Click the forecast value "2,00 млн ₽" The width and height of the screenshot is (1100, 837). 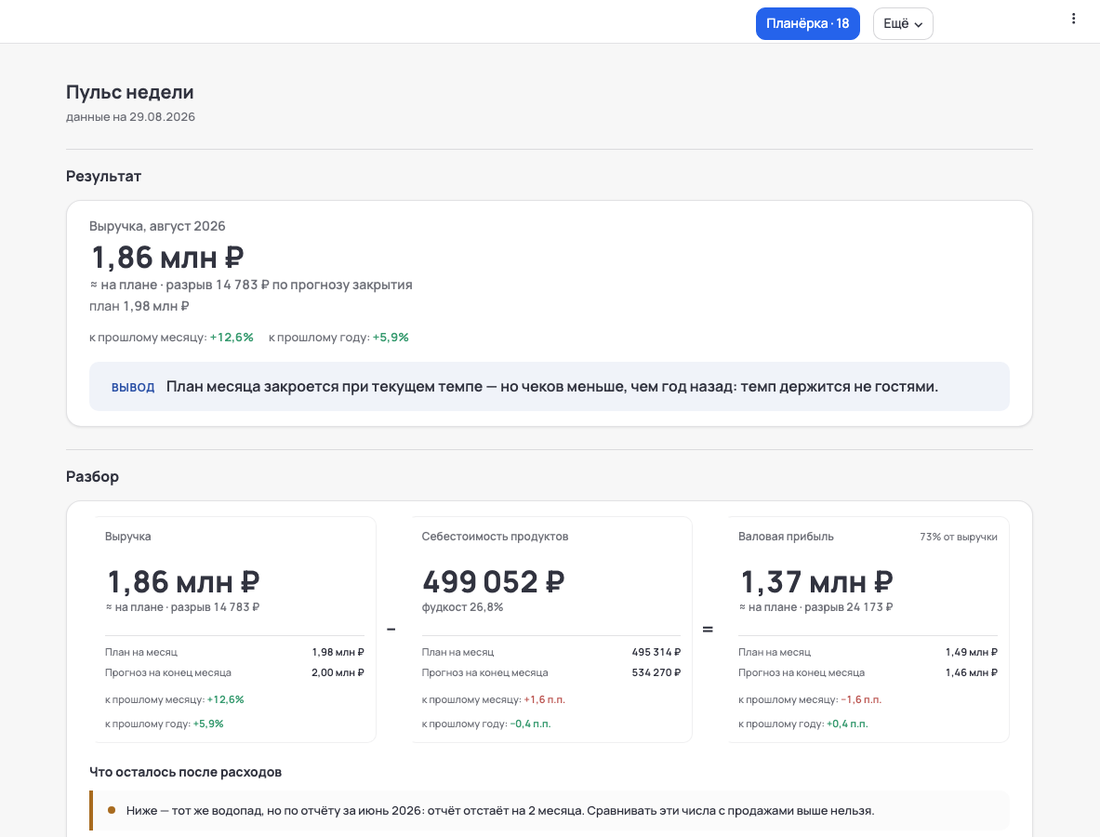[x=338, y=672]
